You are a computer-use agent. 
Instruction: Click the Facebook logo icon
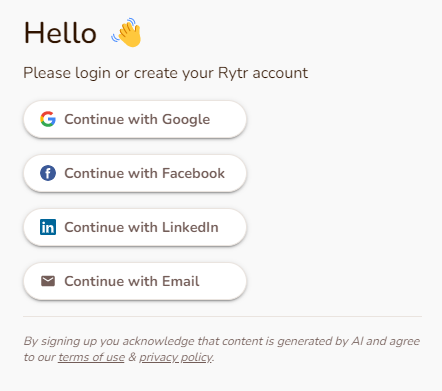(48, 173)
